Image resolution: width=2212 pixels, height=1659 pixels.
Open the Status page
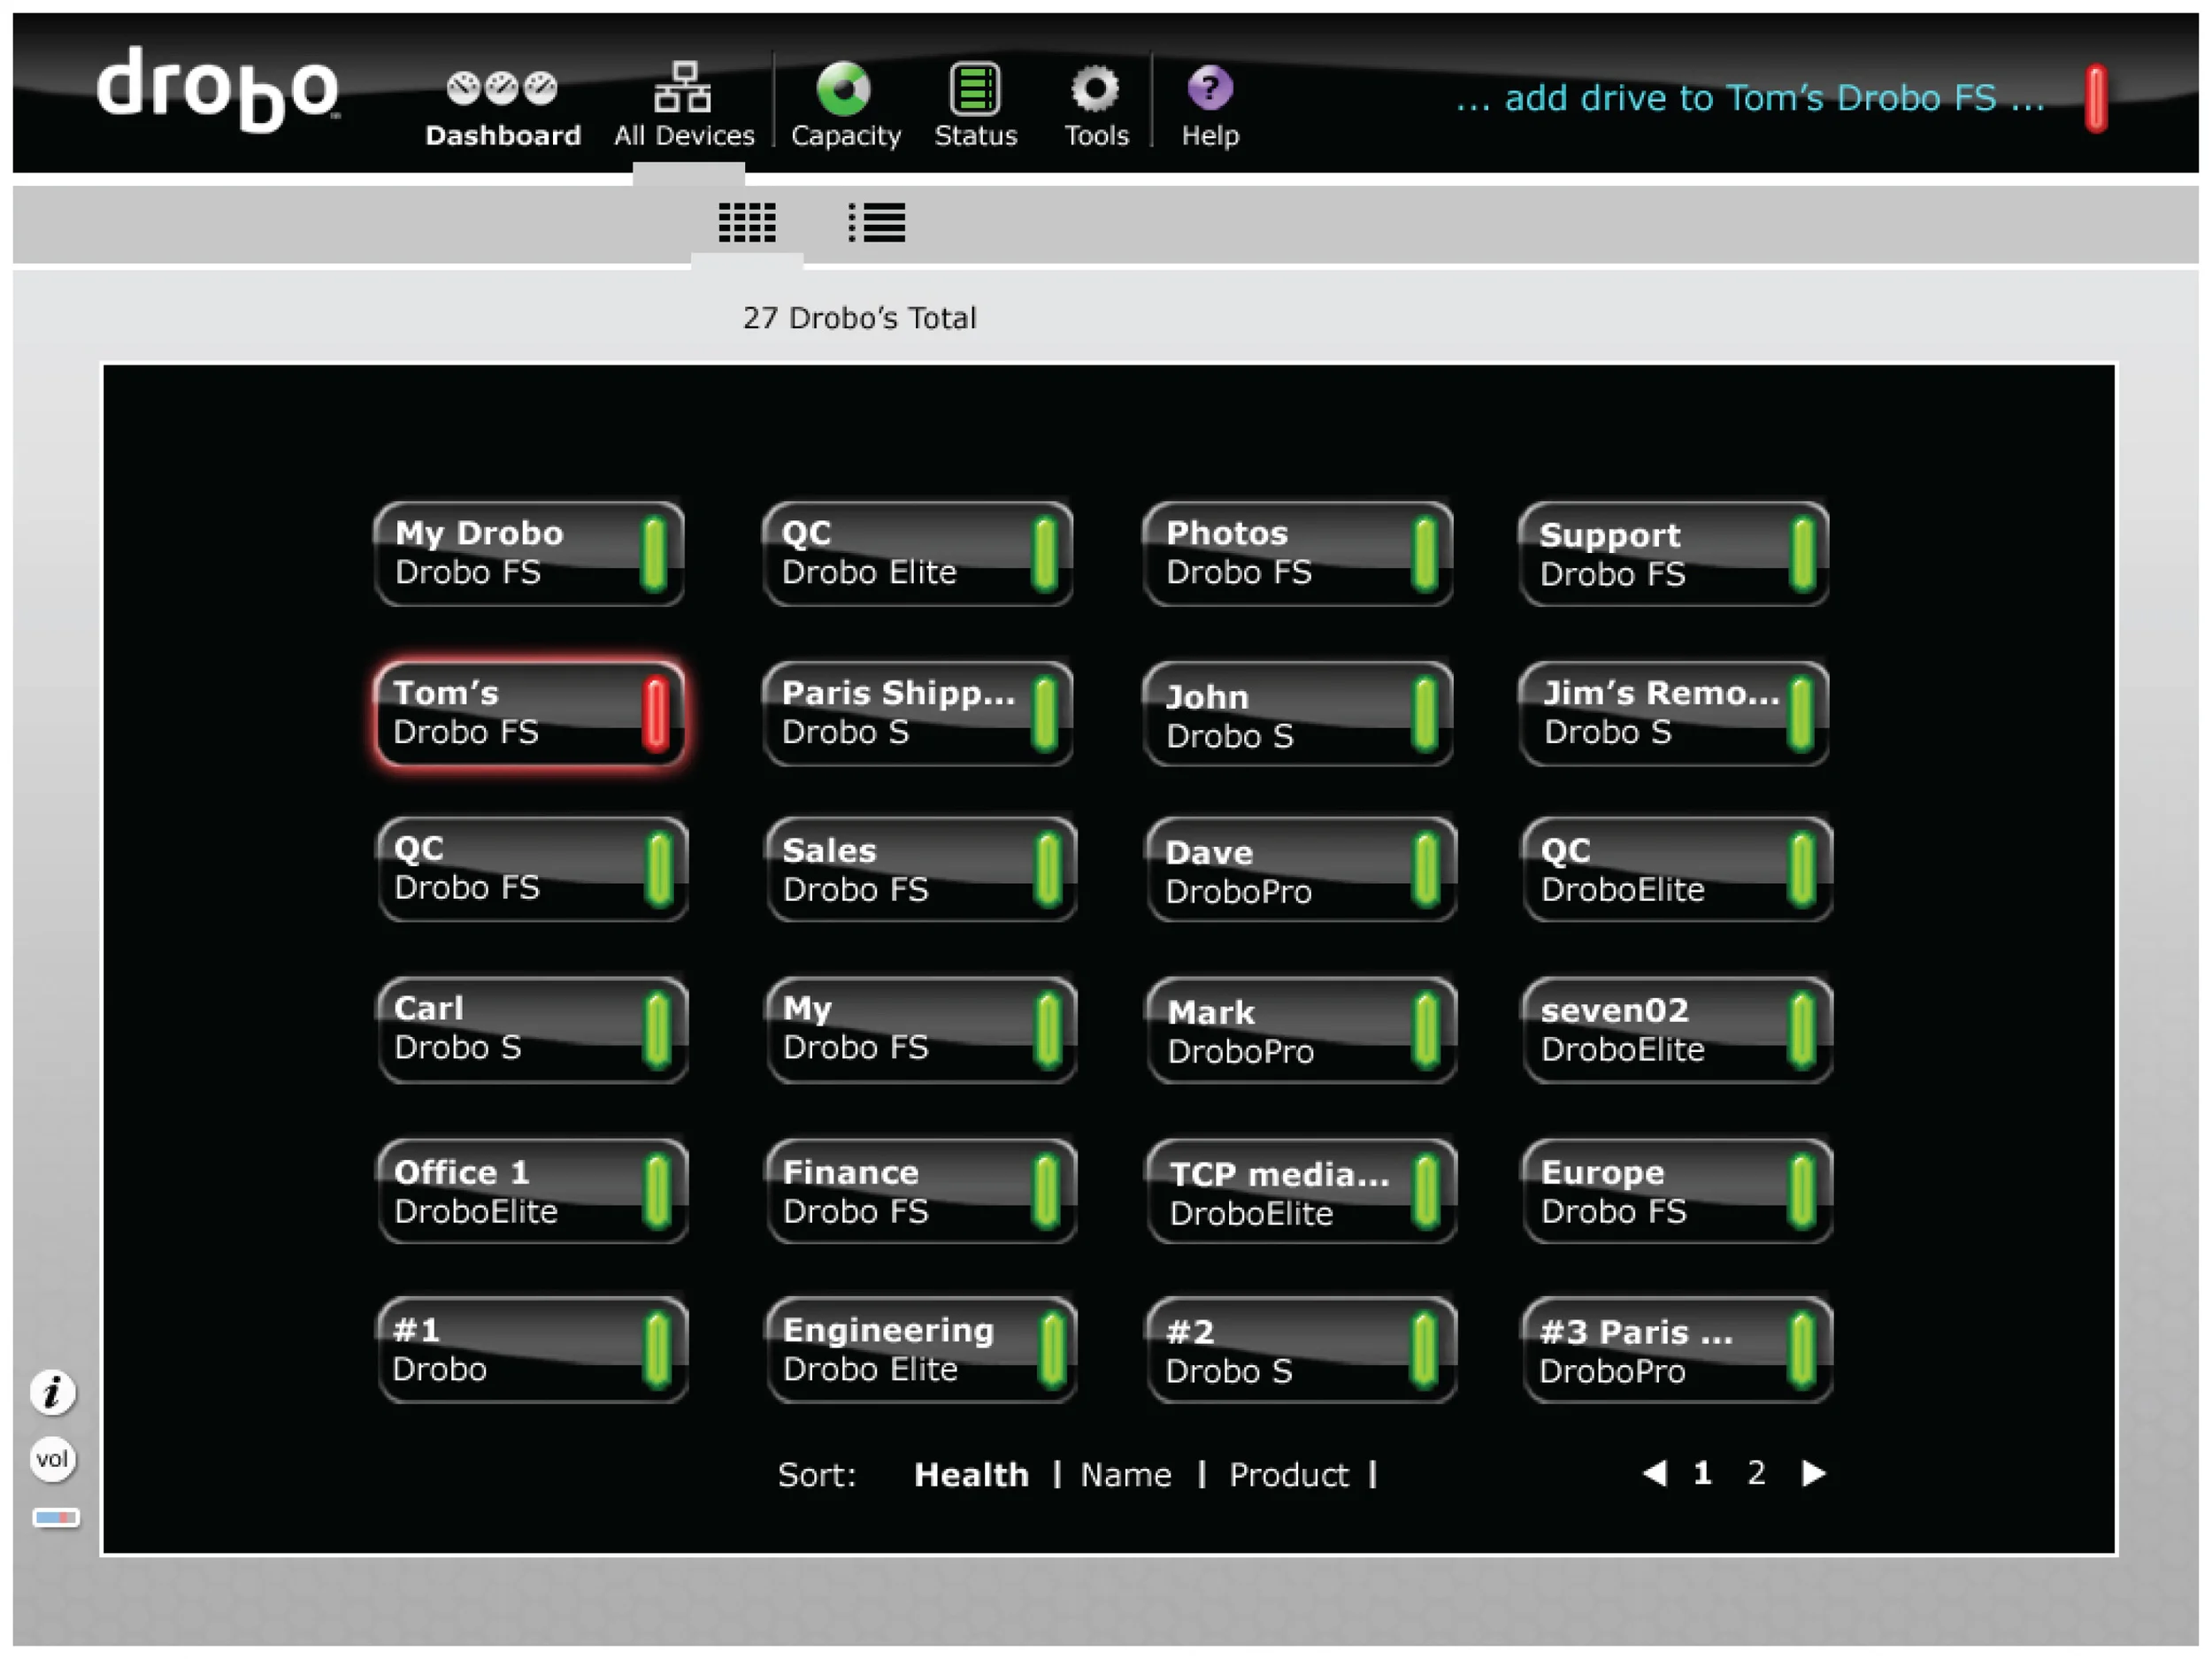[x=975, y=105]
